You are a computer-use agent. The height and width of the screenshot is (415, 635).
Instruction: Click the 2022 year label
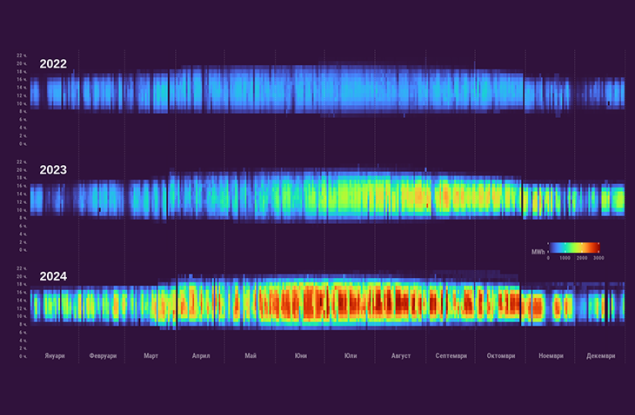[53, 64]
